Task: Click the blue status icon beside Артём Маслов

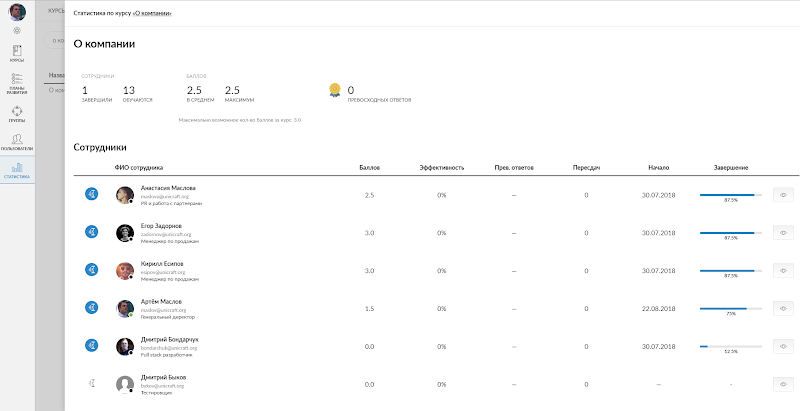Action: [91, 308]
